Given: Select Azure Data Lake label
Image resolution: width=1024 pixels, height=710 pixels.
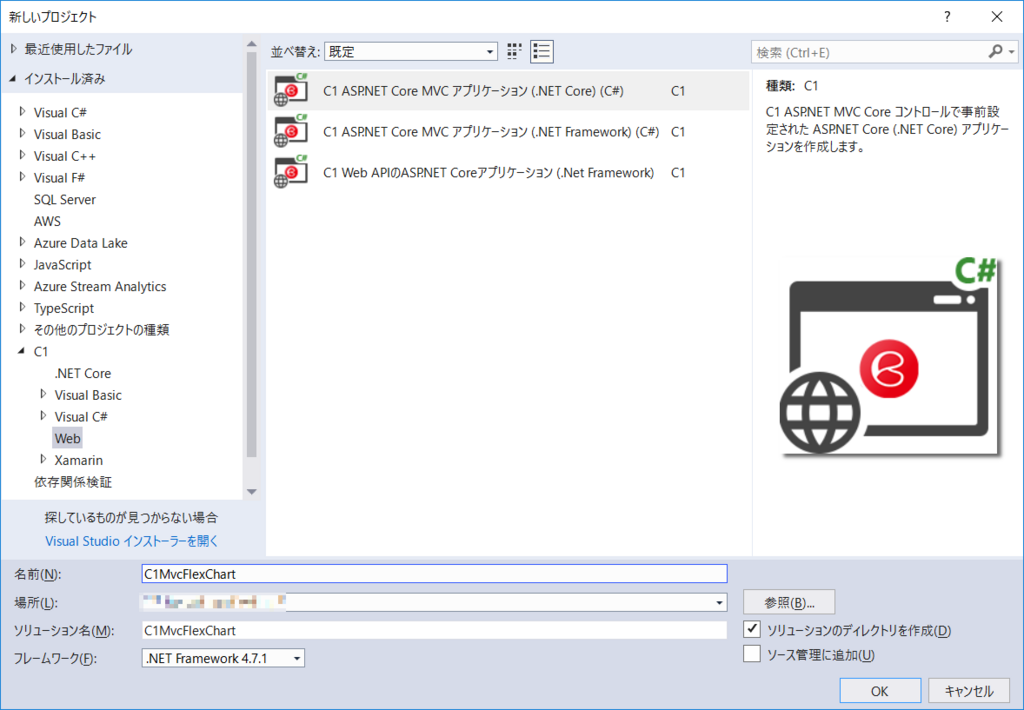Looking at the screenshot, I should pos(81,243).
